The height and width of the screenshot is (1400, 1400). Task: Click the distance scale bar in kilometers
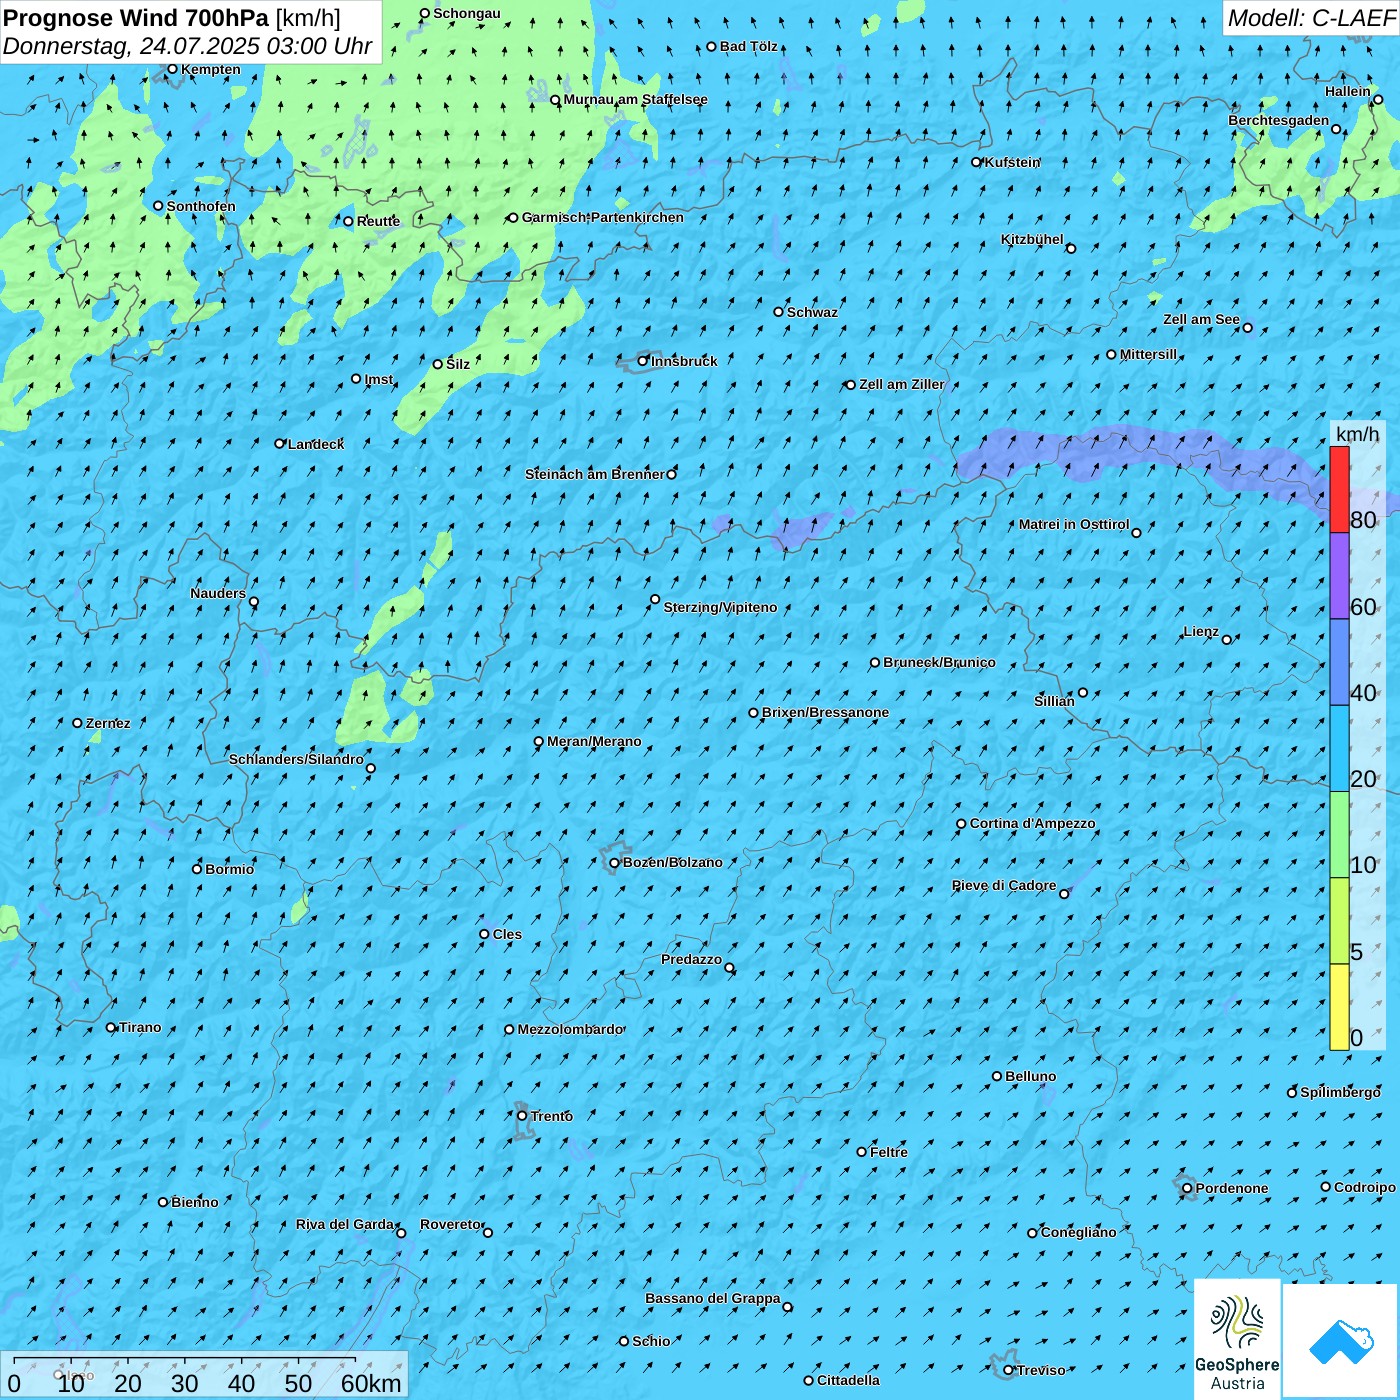click(204, 1375)
